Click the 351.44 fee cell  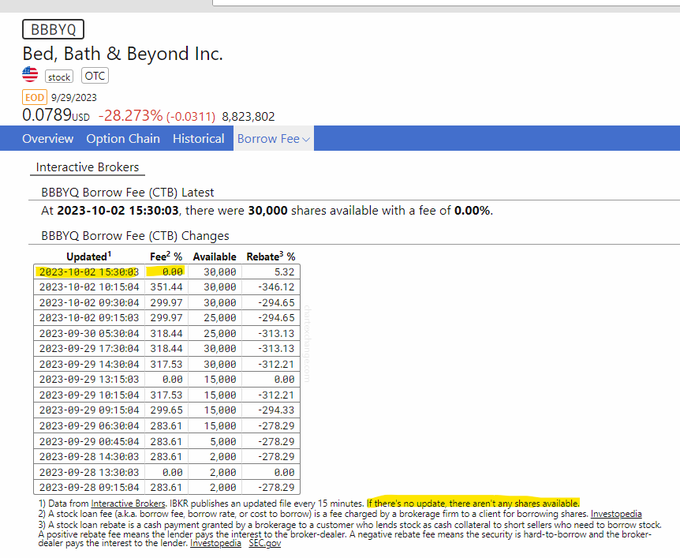(166, 287)
